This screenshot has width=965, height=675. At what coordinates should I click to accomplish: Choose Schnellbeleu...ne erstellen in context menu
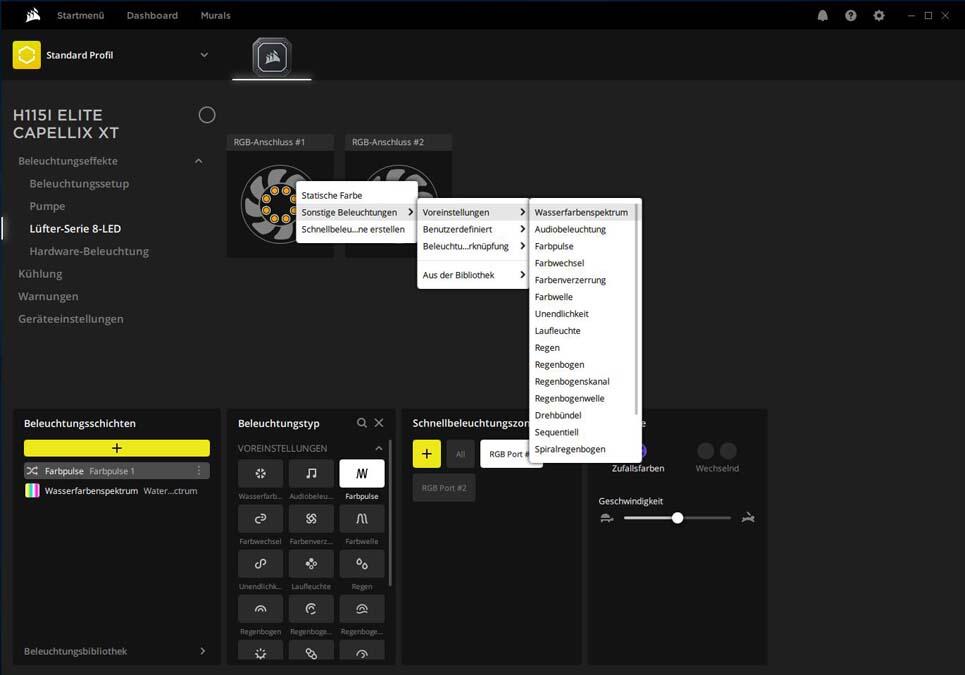coord(357,229)
